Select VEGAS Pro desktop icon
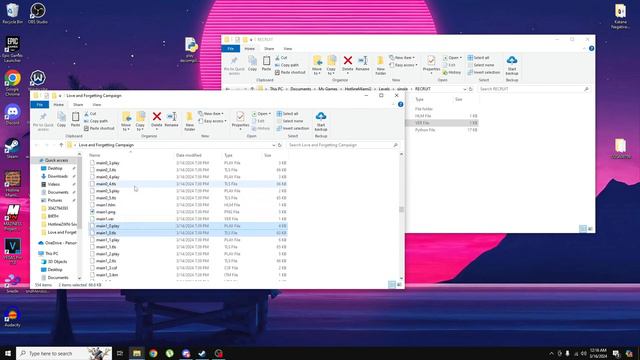The width and height of the screenshot is (640, 360). tap(13, 251)
